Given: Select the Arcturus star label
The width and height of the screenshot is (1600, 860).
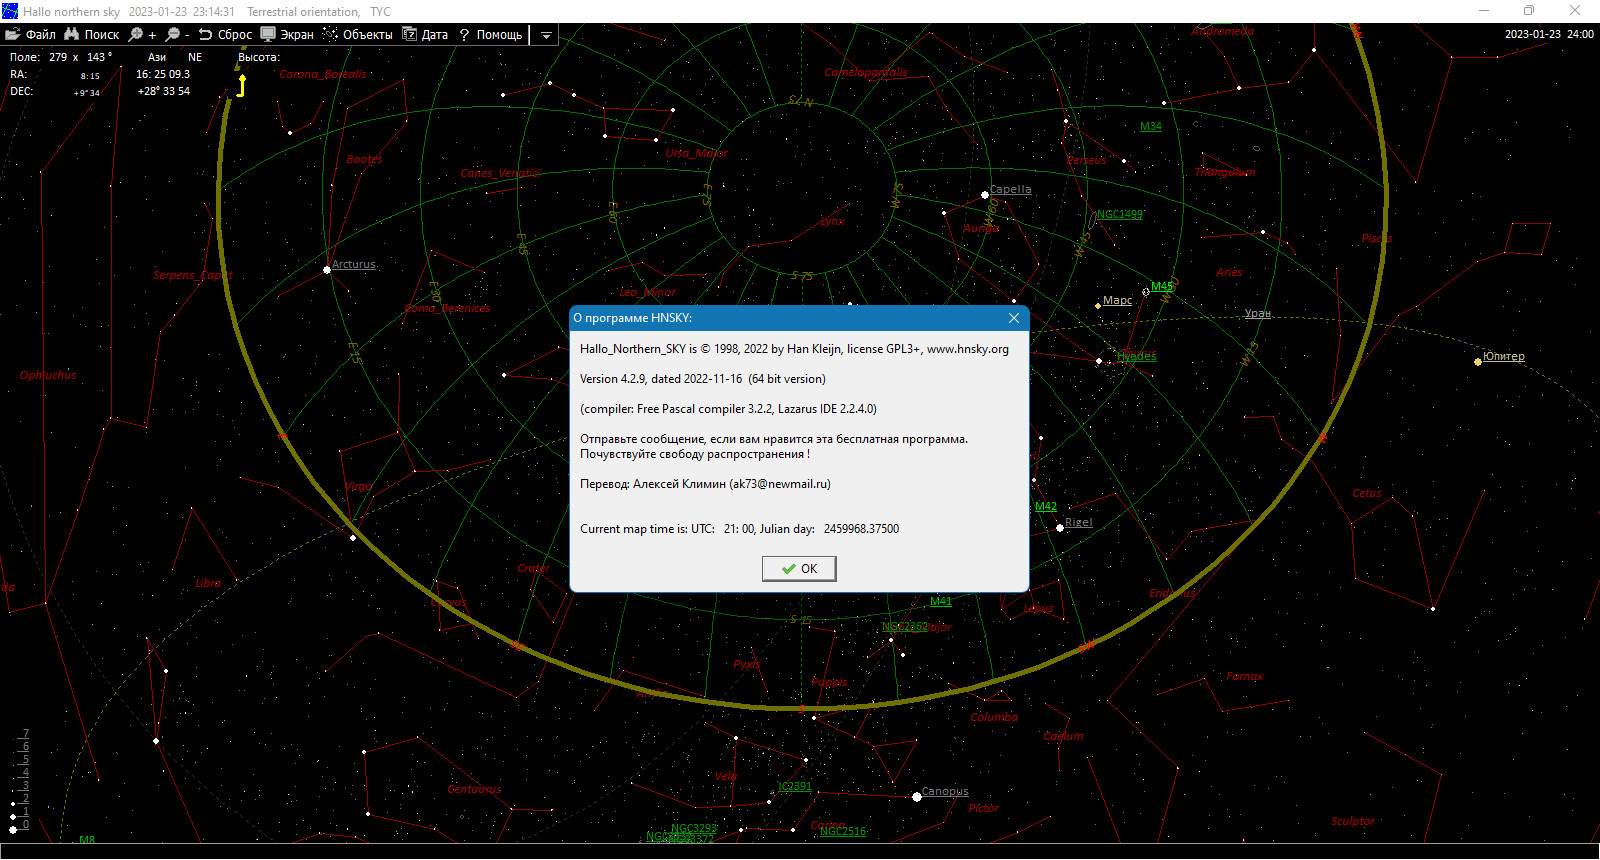Looking at the screenshot, I should tap(354, 264).
